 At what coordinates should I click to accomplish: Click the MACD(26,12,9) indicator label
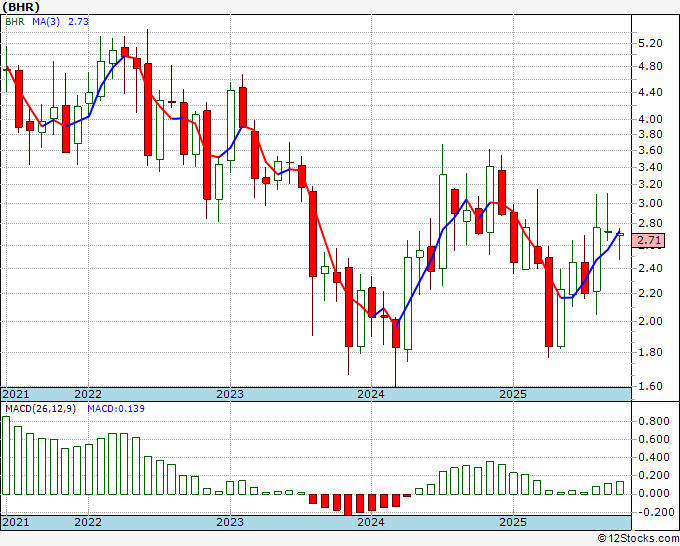[x=40, y=409]
